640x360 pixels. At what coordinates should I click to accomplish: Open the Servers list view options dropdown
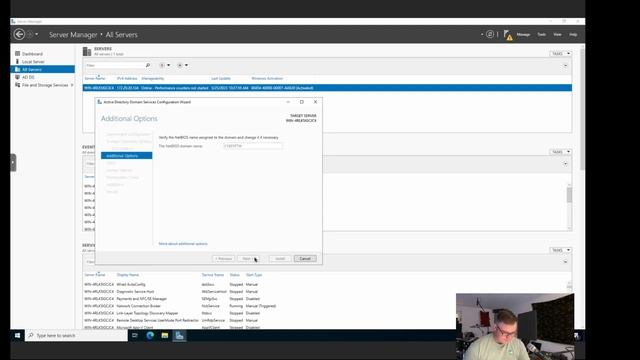(165, 65)
